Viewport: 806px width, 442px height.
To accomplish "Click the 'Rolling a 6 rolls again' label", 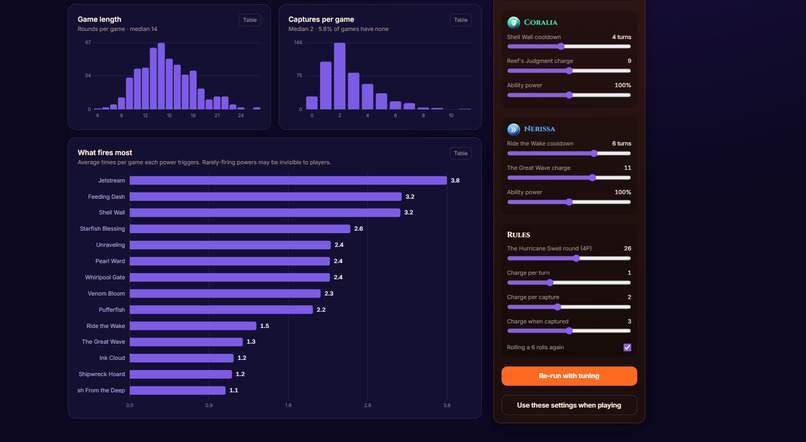I will [x=535, y=347].
